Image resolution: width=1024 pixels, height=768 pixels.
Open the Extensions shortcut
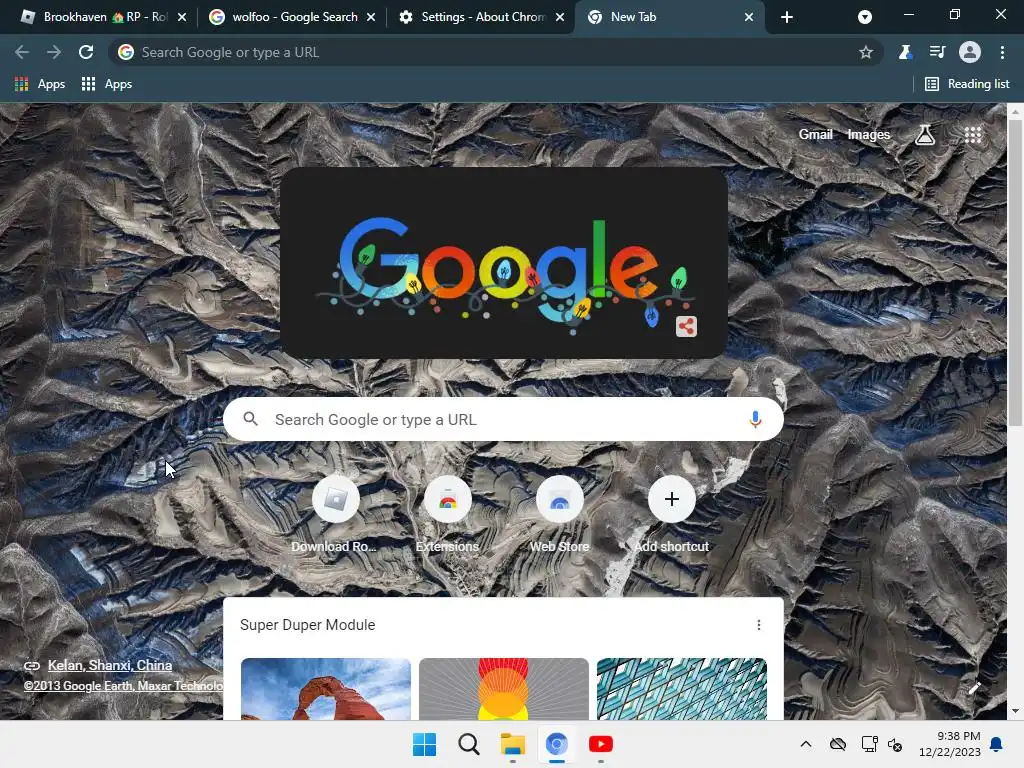(x=447, y=516)
